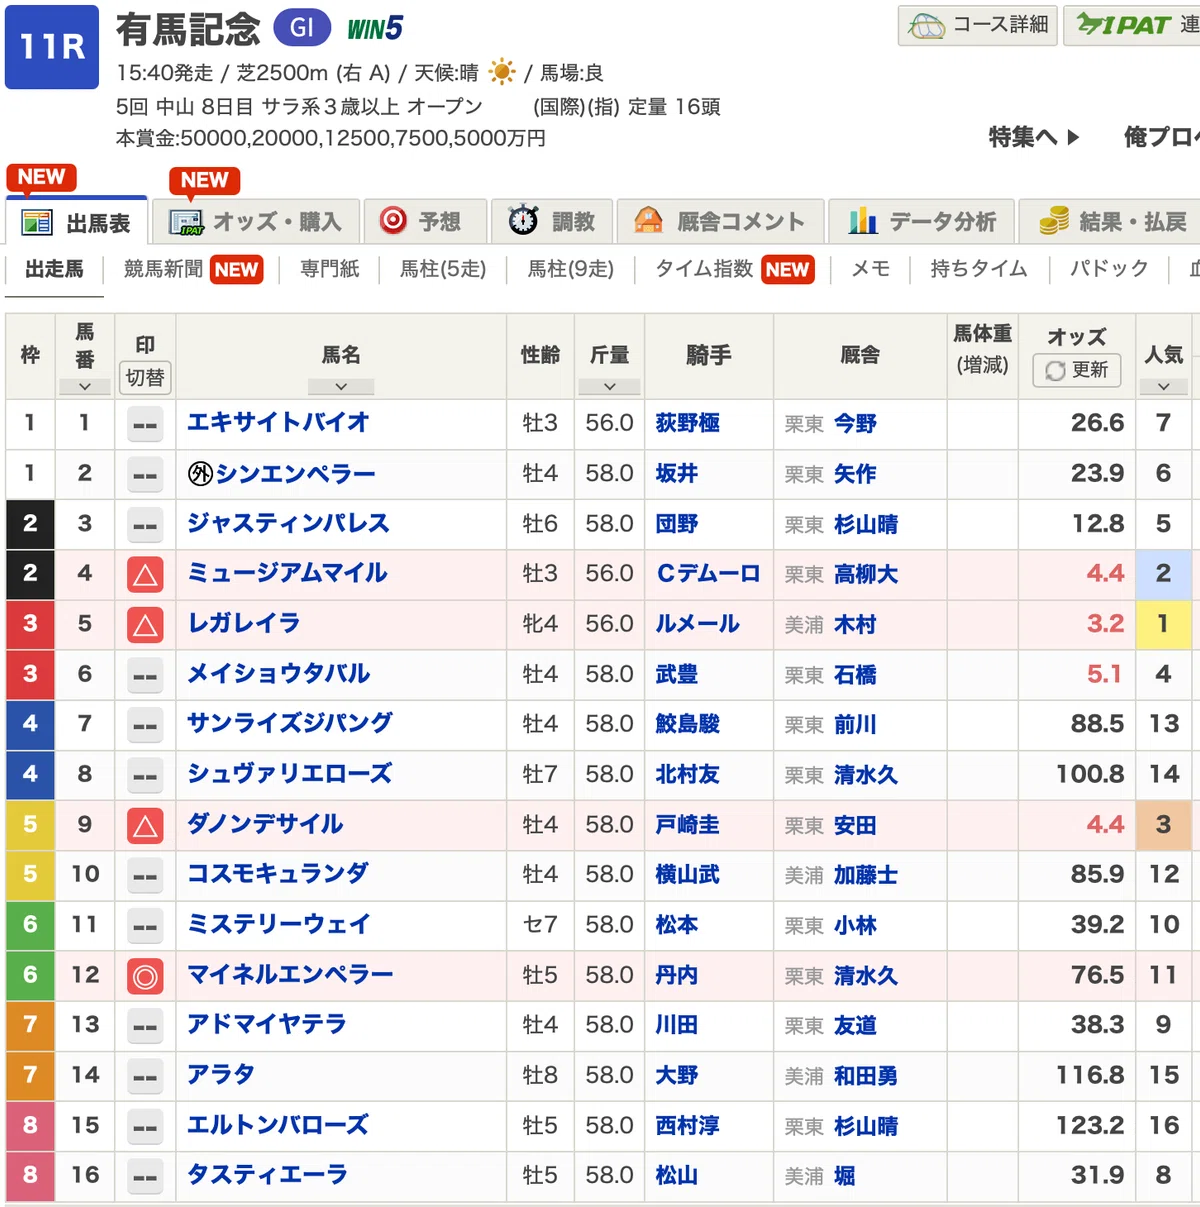Viewport: 1200px width, 1207px height.
Task: Click the WIN5 logo
Action: [x=375, y=29]
